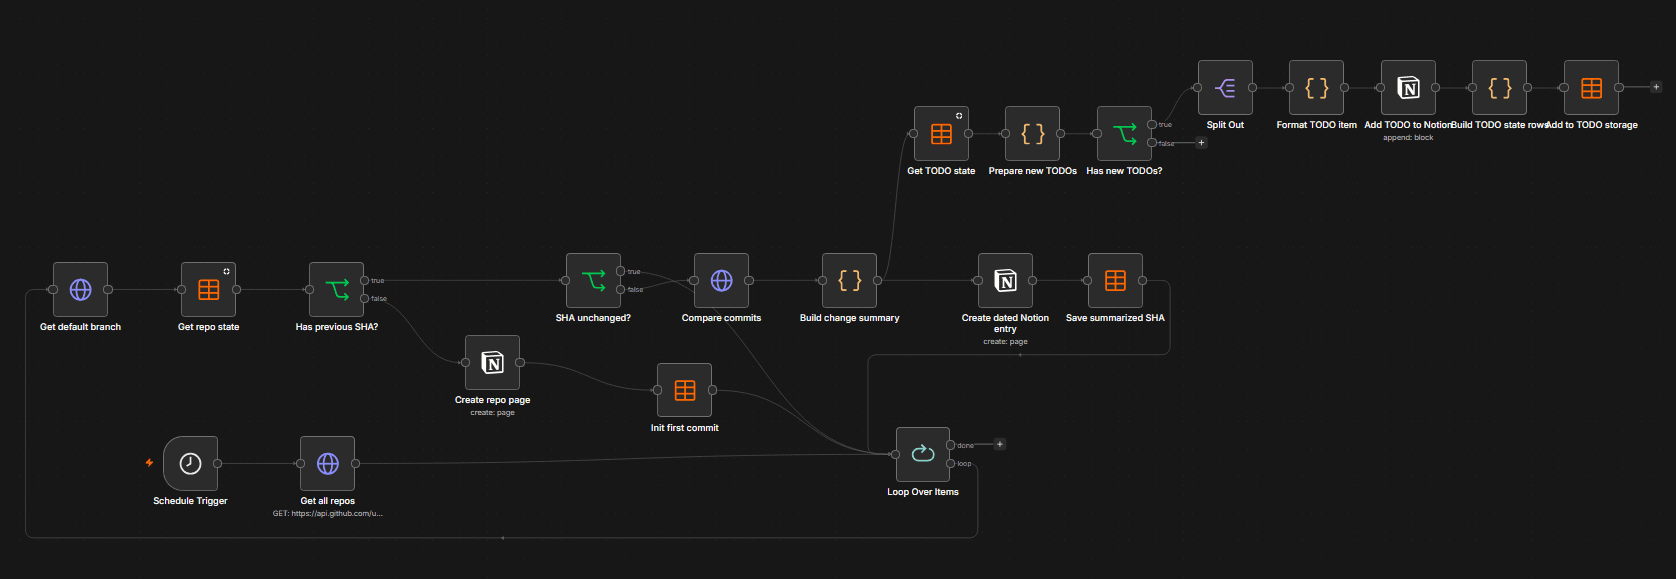Viewport: 1676px width, 579px height.
Task: Click the 'create: page' subtitle under Create repo page
Action: point(492,413)
